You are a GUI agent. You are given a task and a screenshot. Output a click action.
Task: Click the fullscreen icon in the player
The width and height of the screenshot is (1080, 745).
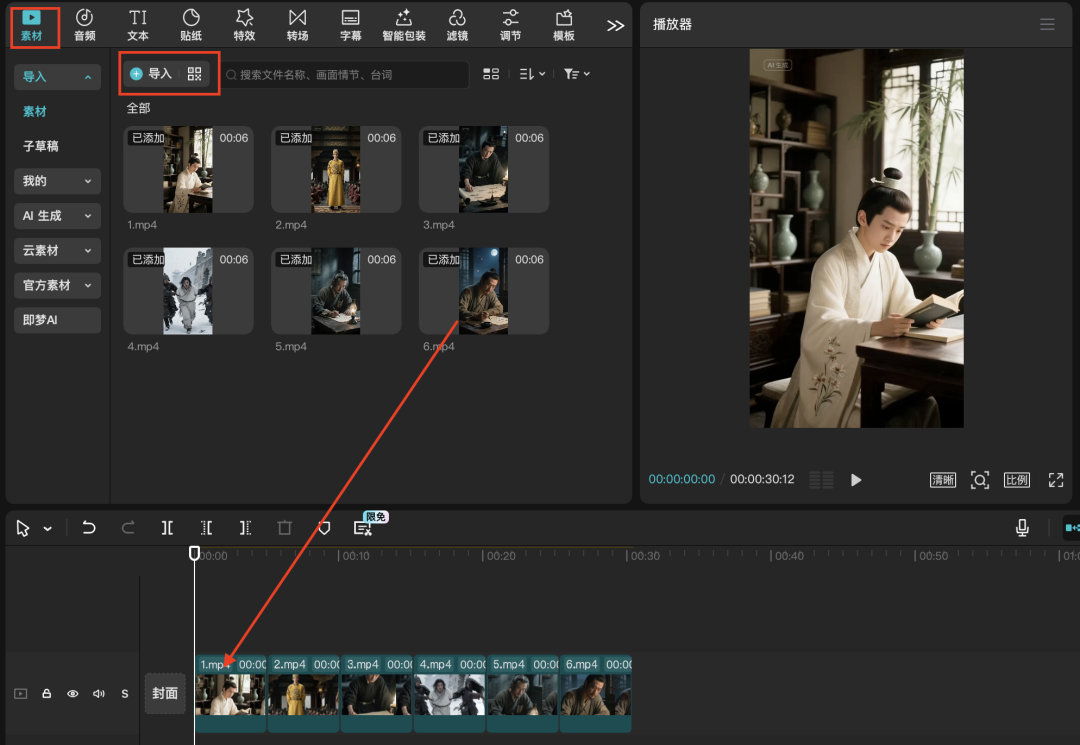(1055, 480)
